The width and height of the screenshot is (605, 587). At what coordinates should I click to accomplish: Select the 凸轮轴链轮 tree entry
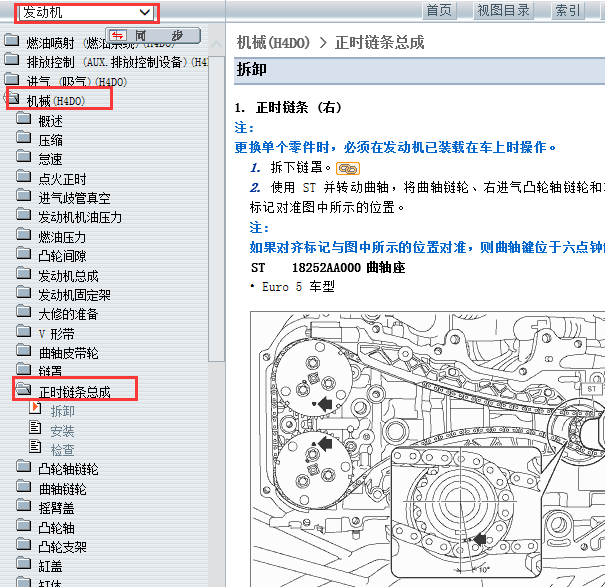click(x=68, y=470)
